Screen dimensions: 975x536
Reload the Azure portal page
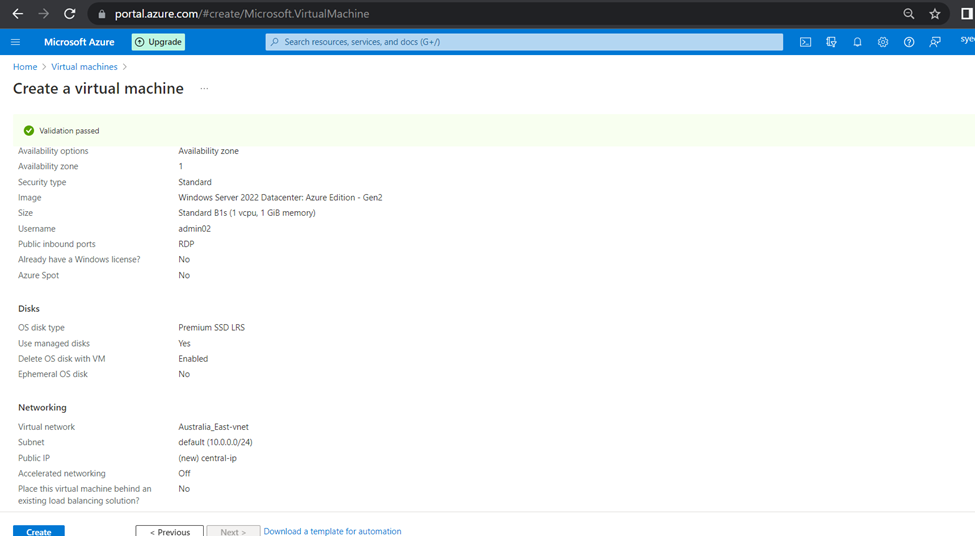[69, 14]
